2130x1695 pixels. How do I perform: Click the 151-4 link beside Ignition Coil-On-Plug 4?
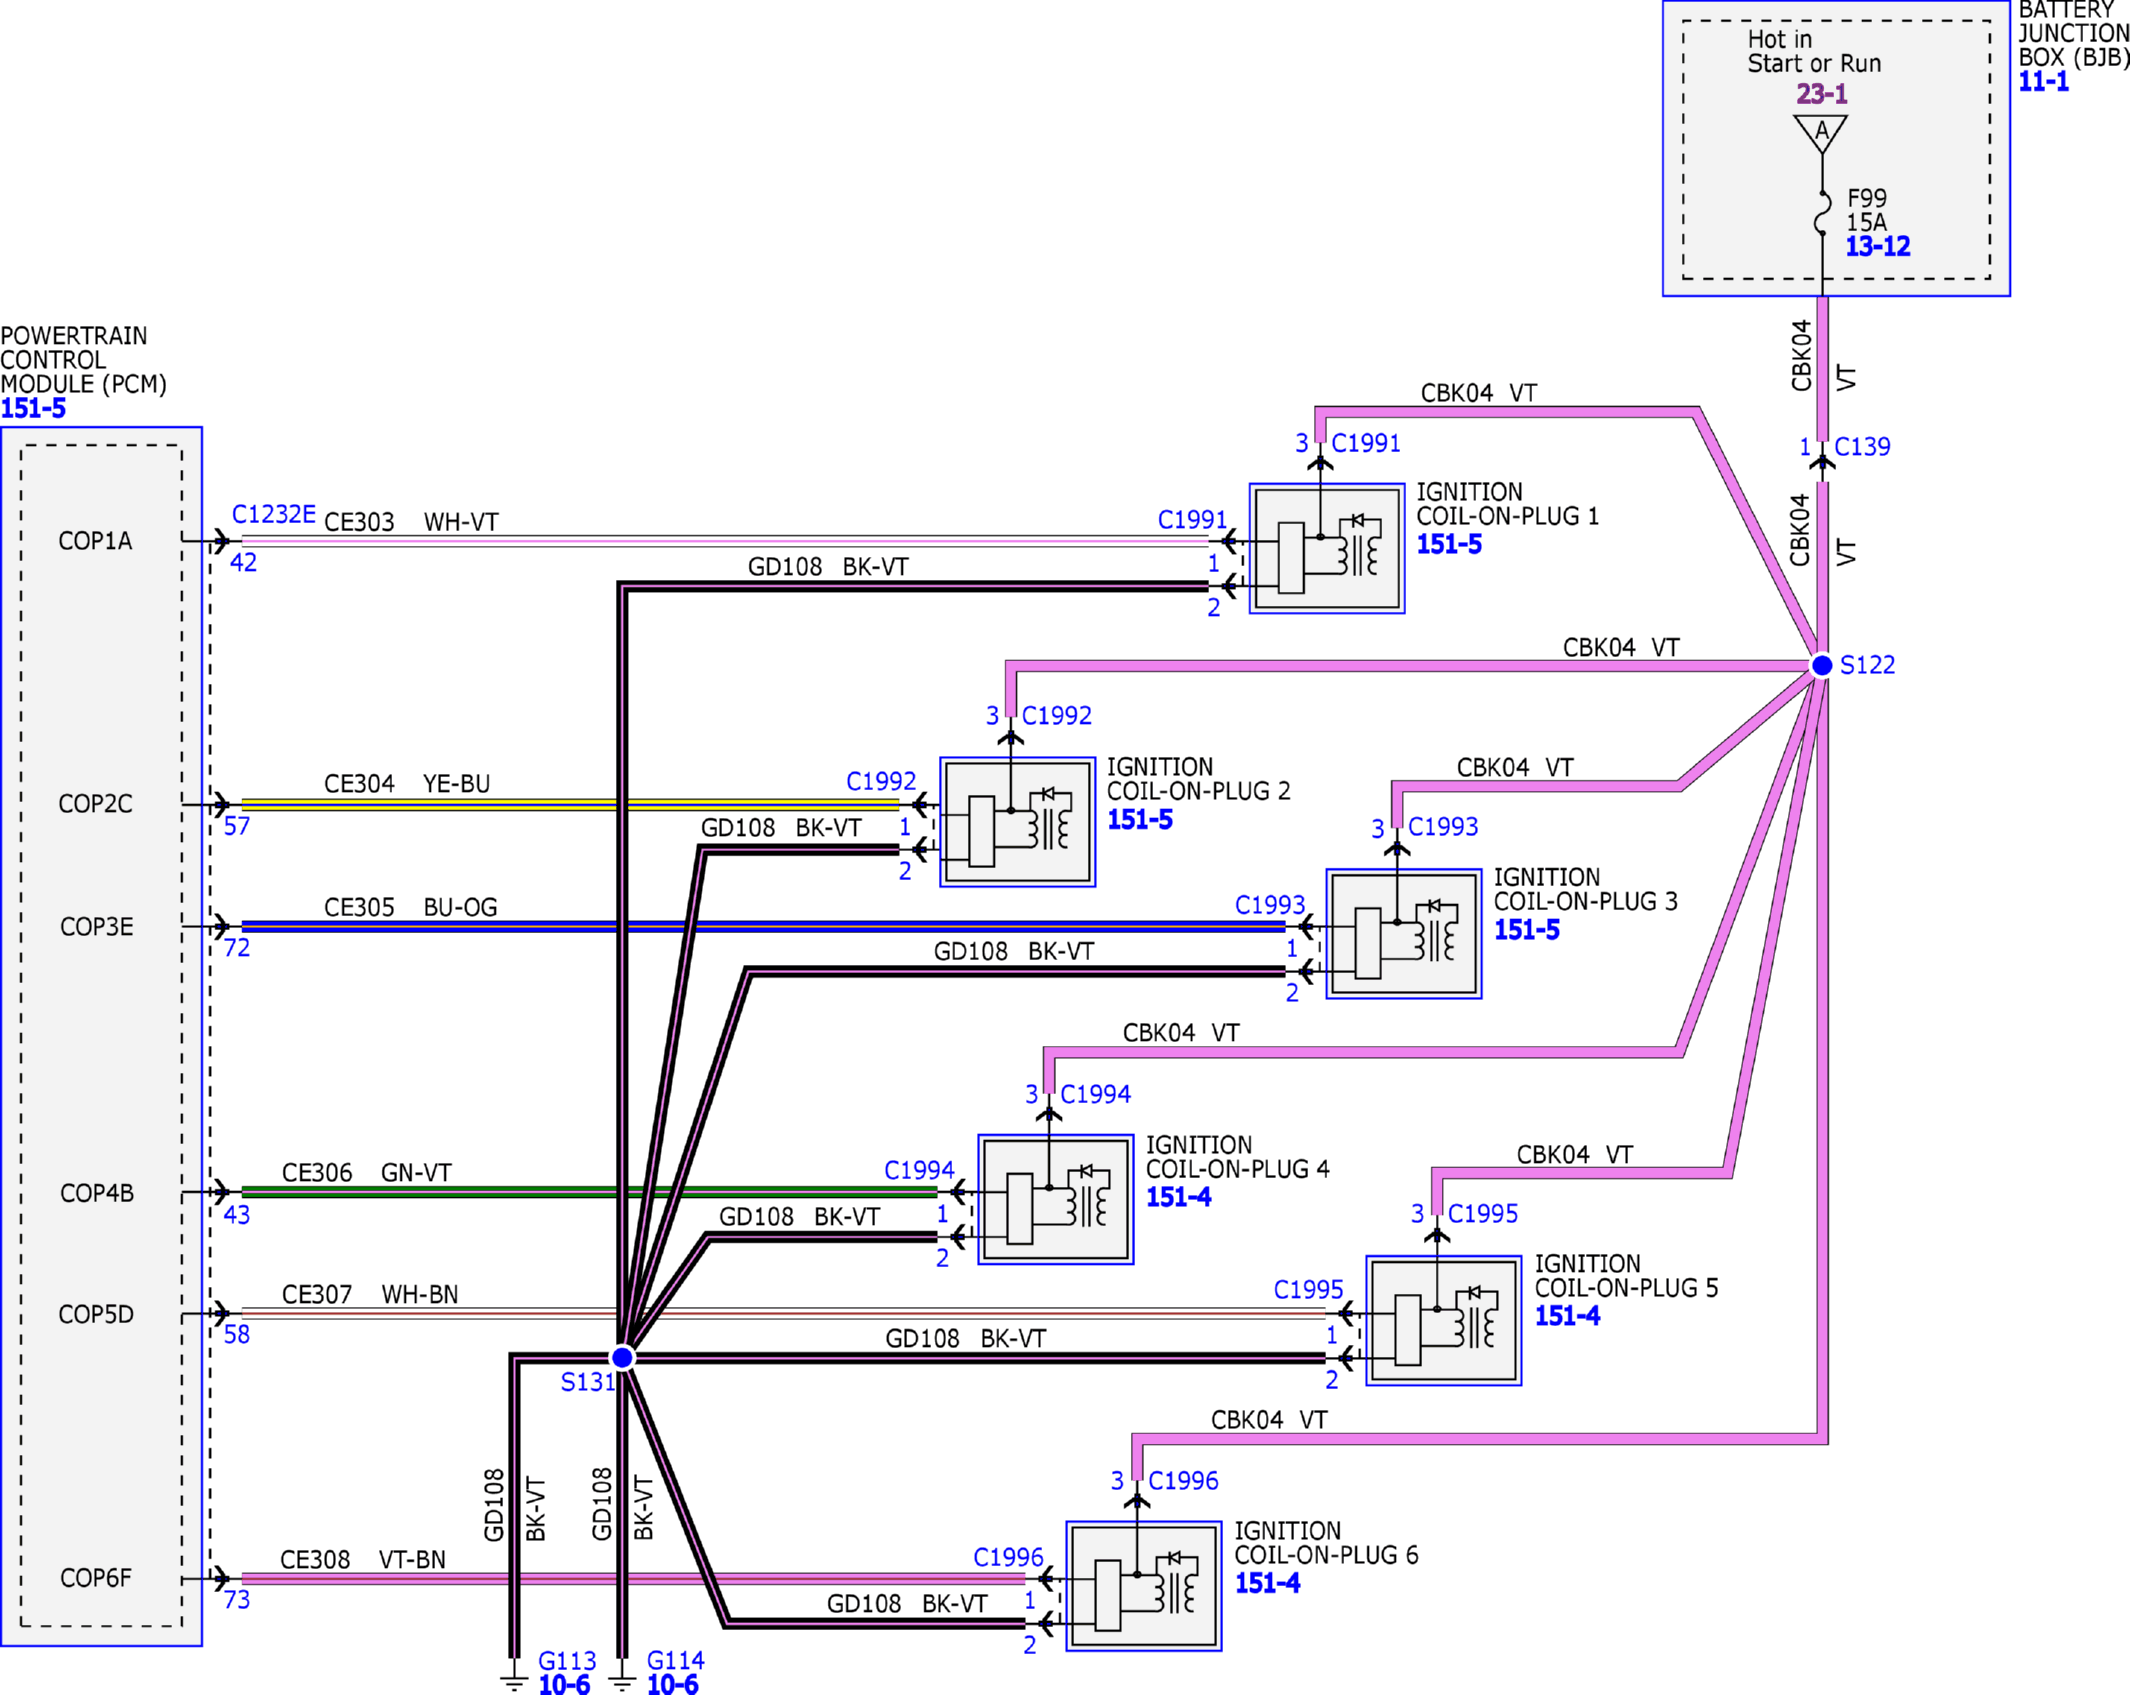pos(1179,1197)
